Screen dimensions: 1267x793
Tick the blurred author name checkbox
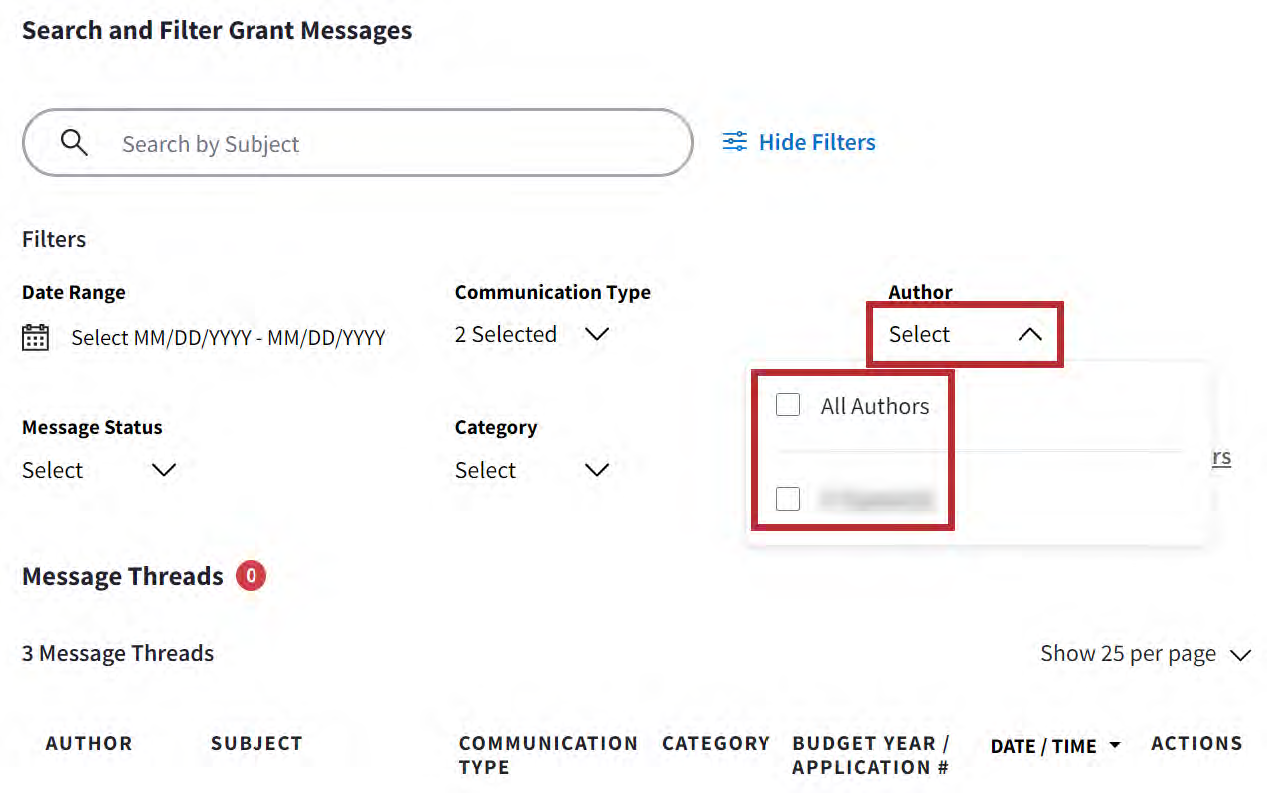tap(788, 498)
